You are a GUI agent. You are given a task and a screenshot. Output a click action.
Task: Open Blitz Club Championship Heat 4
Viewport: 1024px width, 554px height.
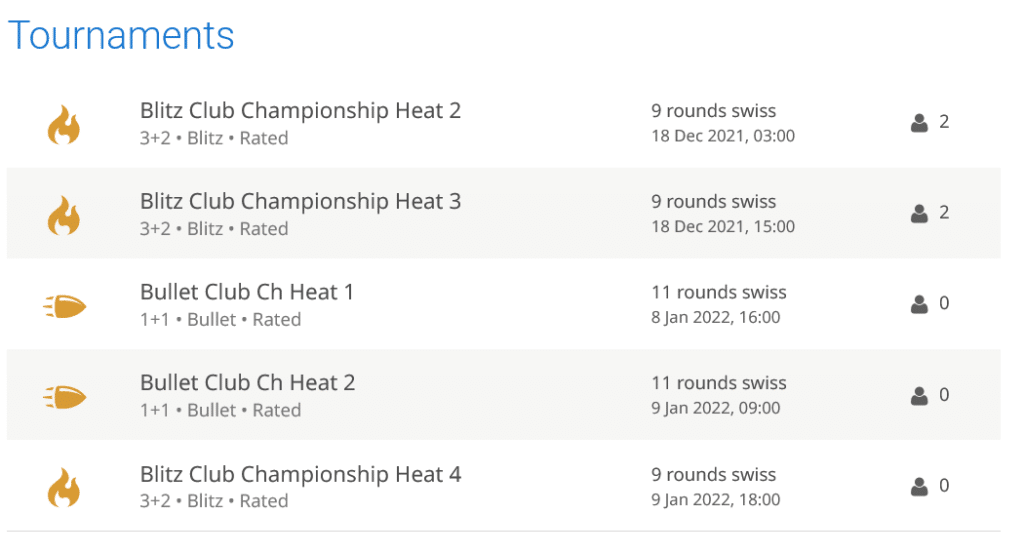(x=300, y=474)
